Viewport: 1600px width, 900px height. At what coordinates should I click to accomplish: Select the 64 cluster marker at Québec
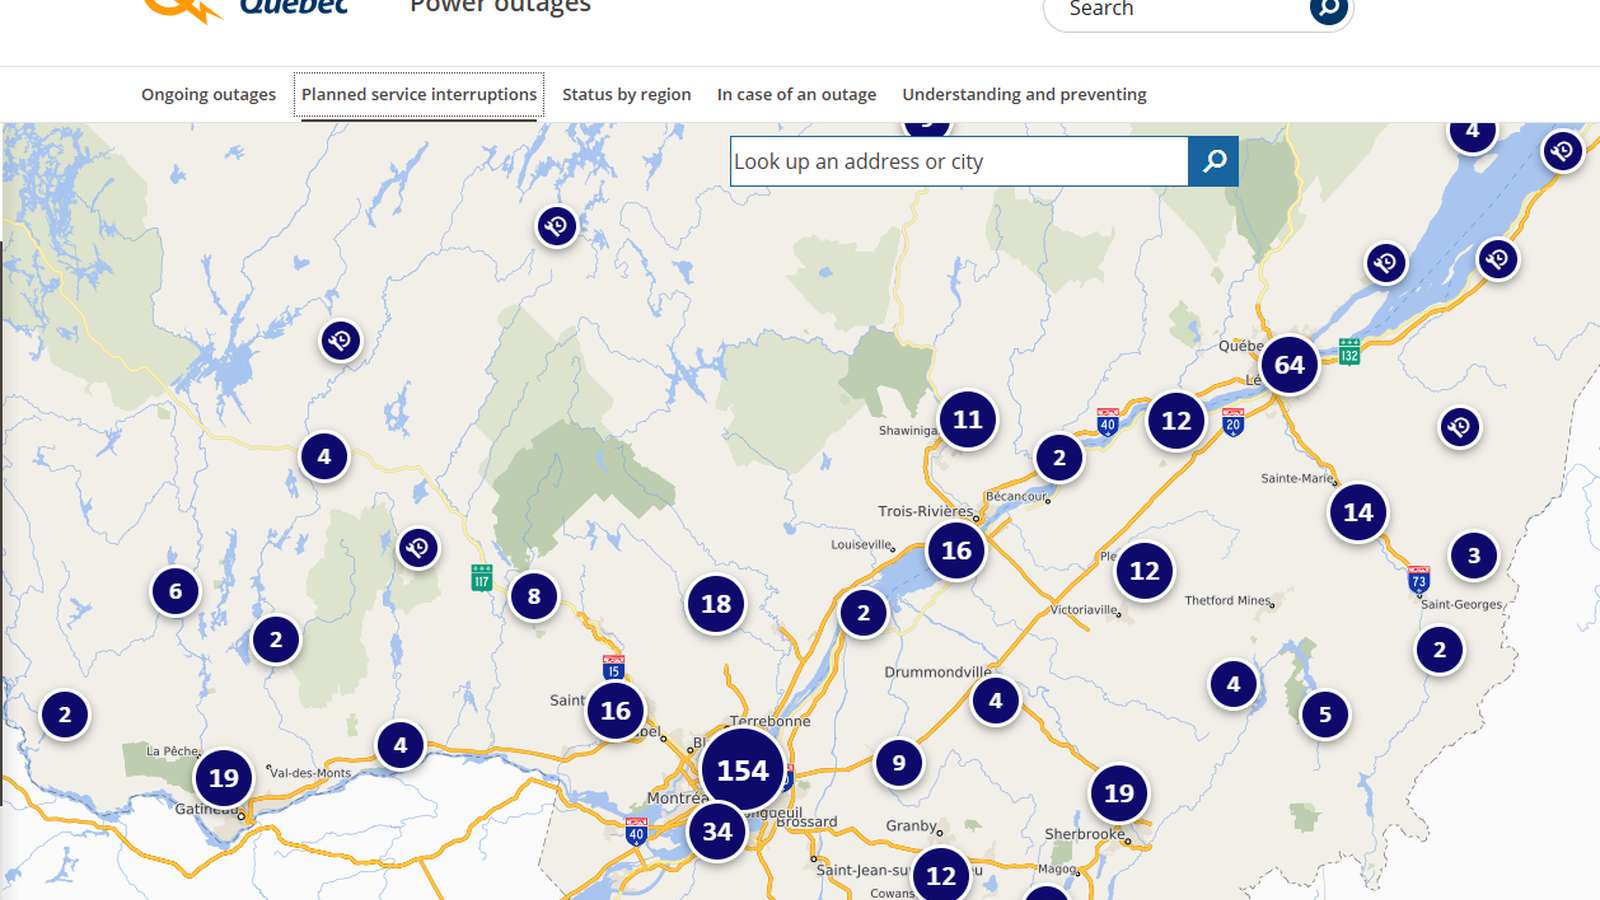pos(1289,365)
